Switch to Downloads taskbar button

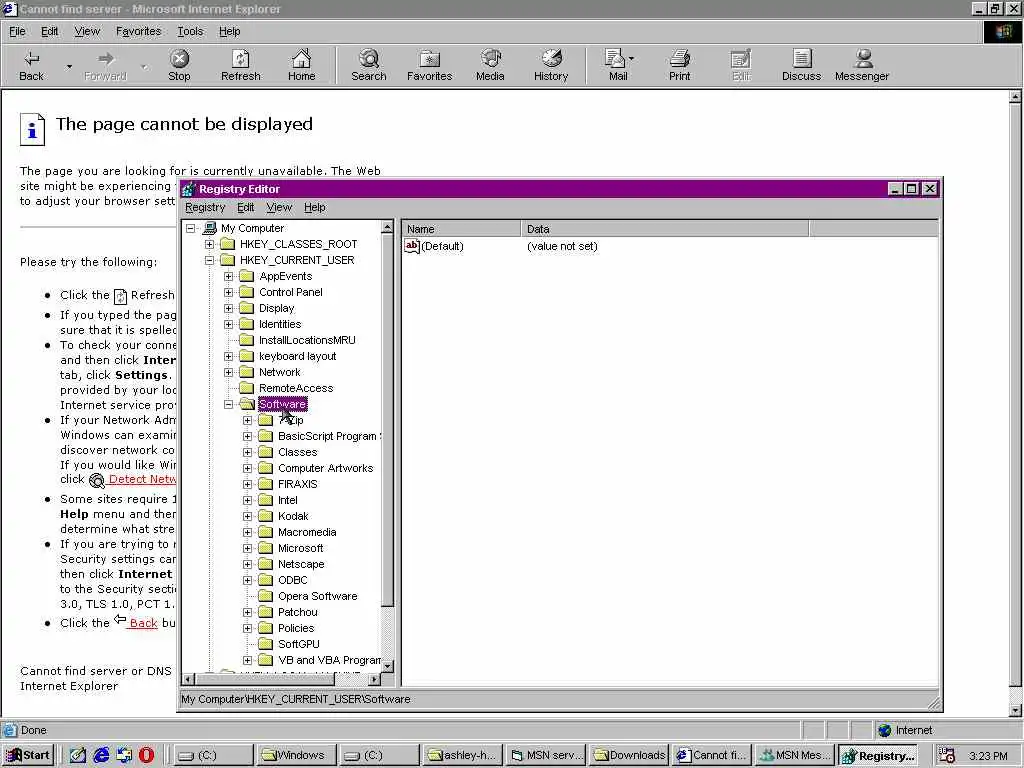pos(630,755)
